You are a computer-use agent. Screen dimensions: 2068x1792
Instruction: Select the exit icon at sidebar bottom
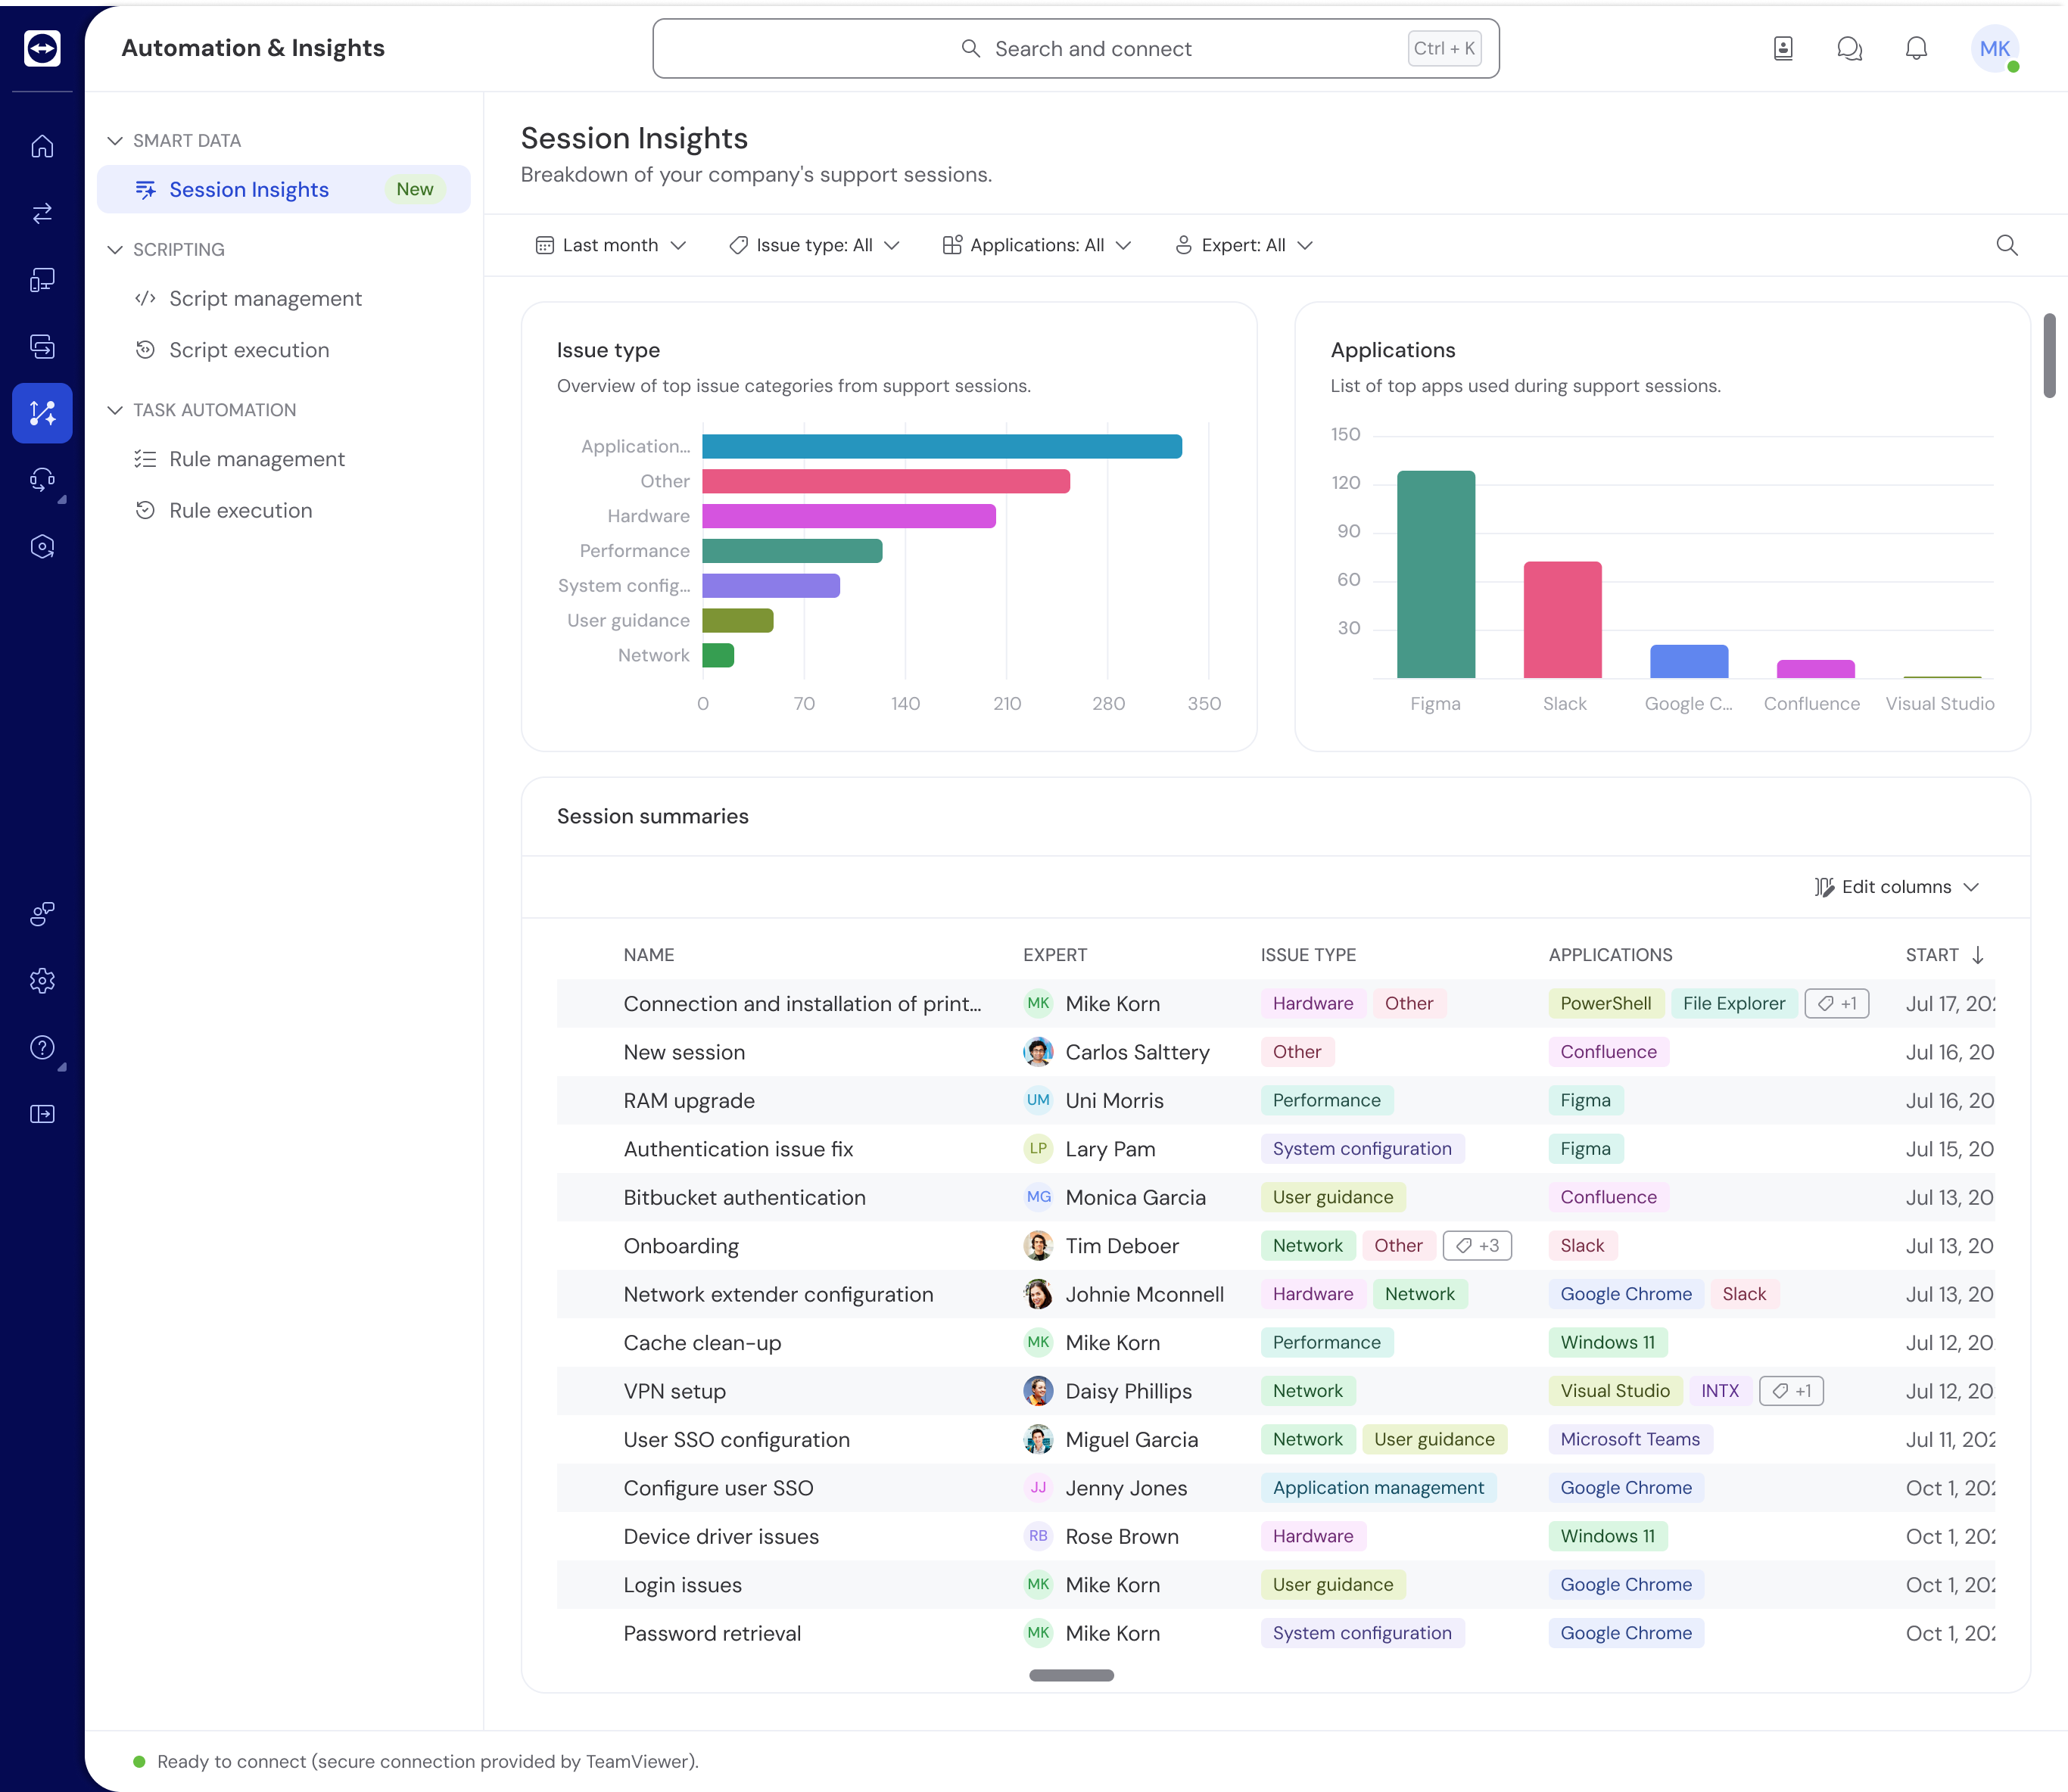click(42, 1114)
